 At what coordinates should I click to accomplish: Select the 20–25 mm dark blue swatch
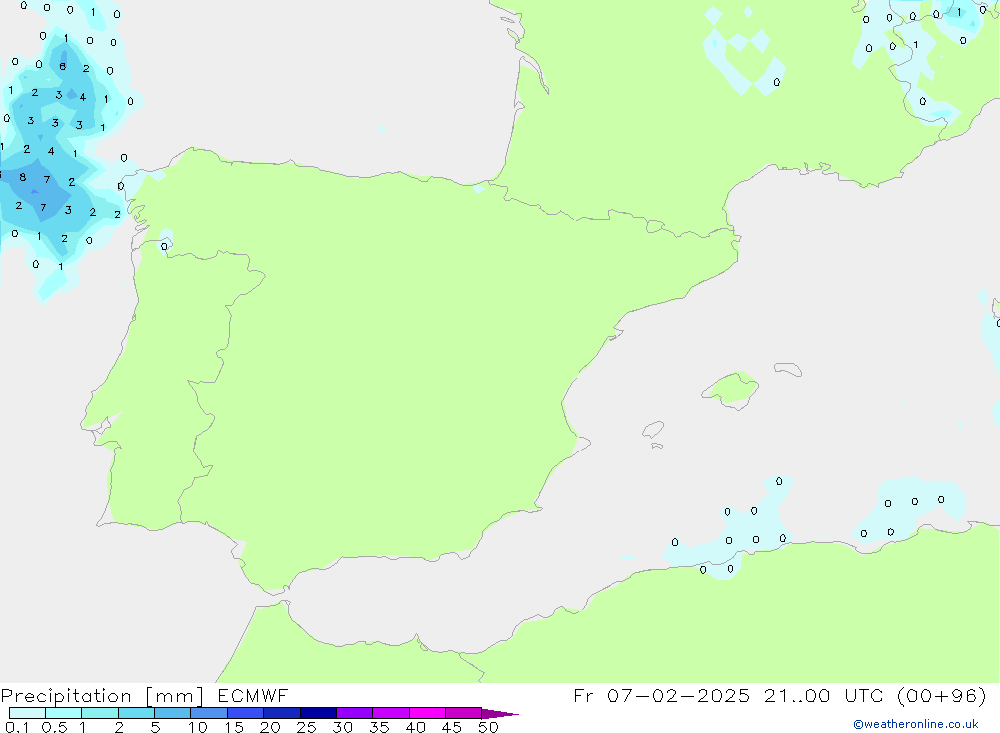coord(282,713)
